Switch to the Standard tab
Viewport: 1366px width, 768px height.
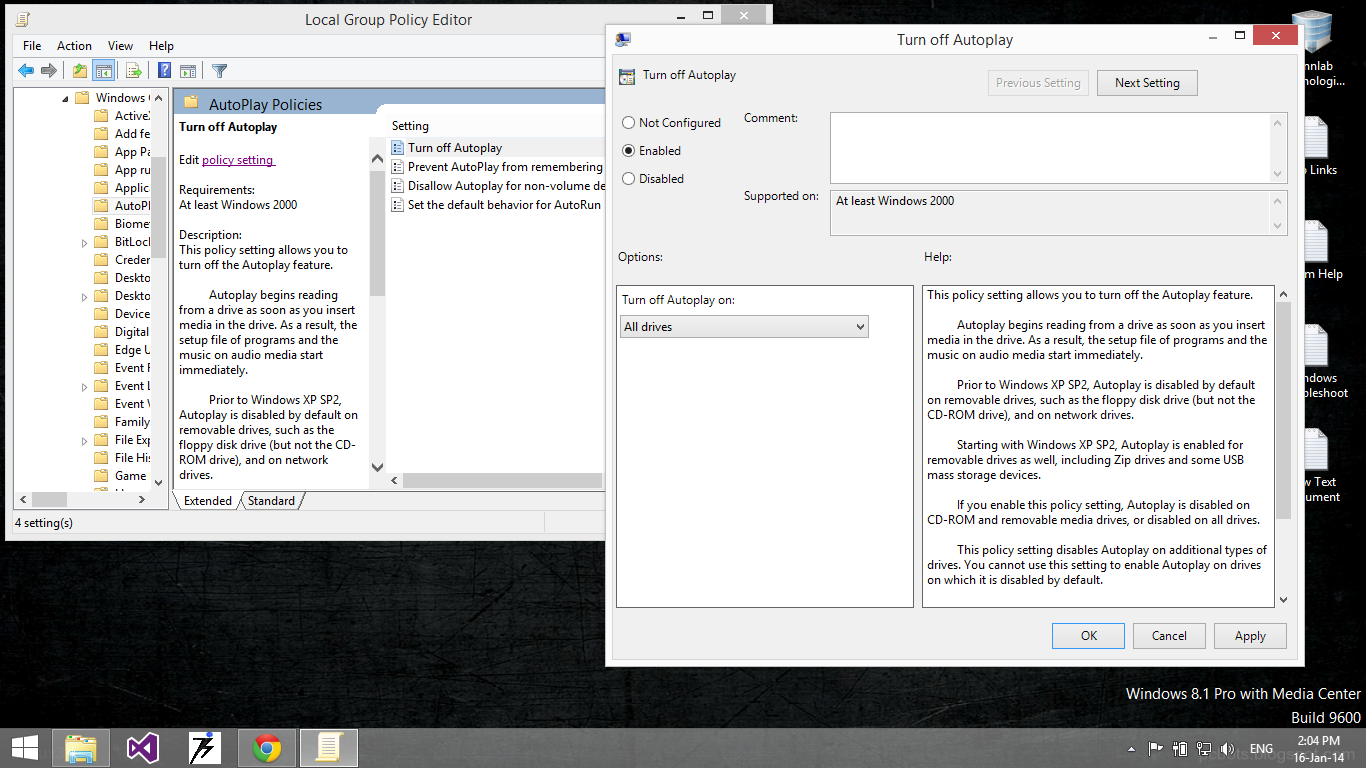271,501
